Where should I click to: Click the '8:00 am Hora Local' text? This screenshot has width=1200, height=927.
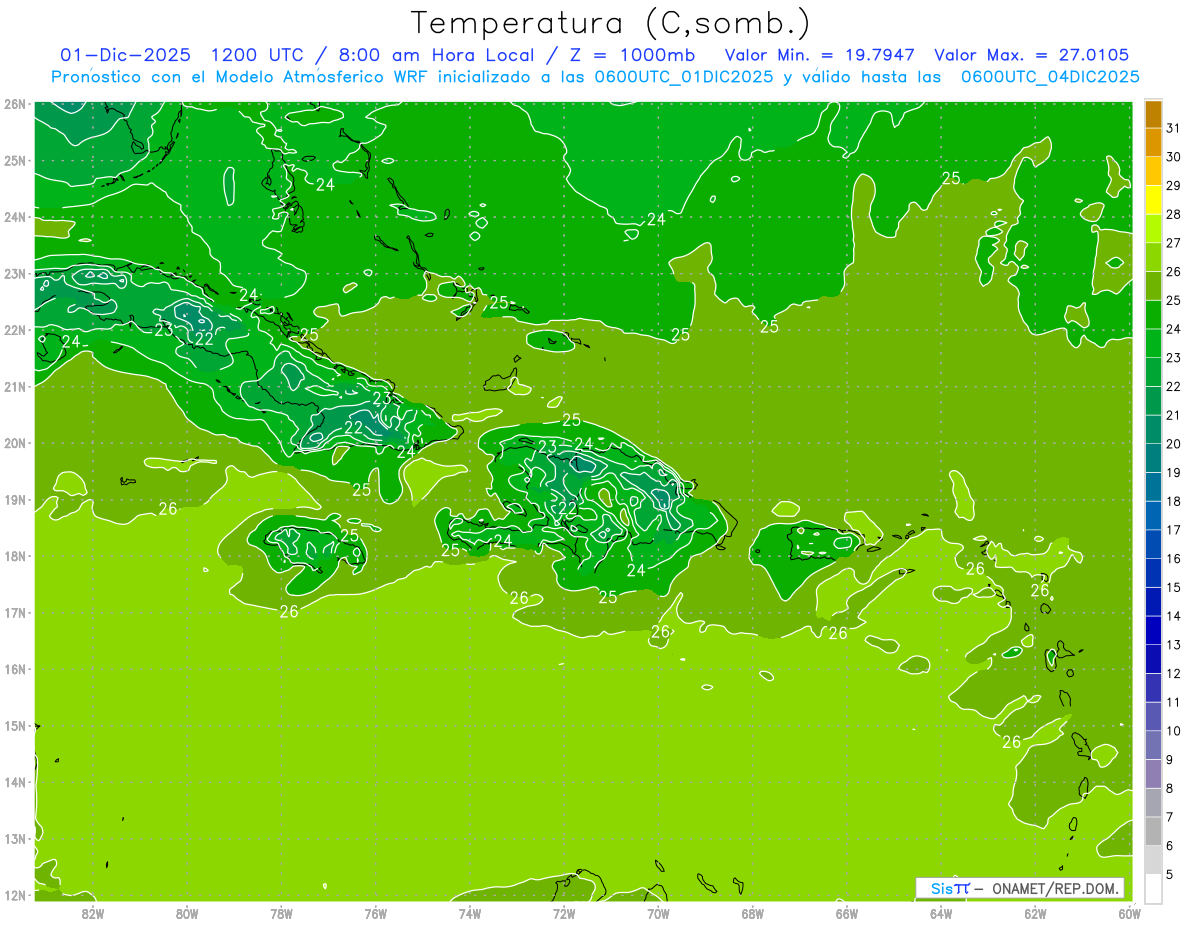point(438,55)
